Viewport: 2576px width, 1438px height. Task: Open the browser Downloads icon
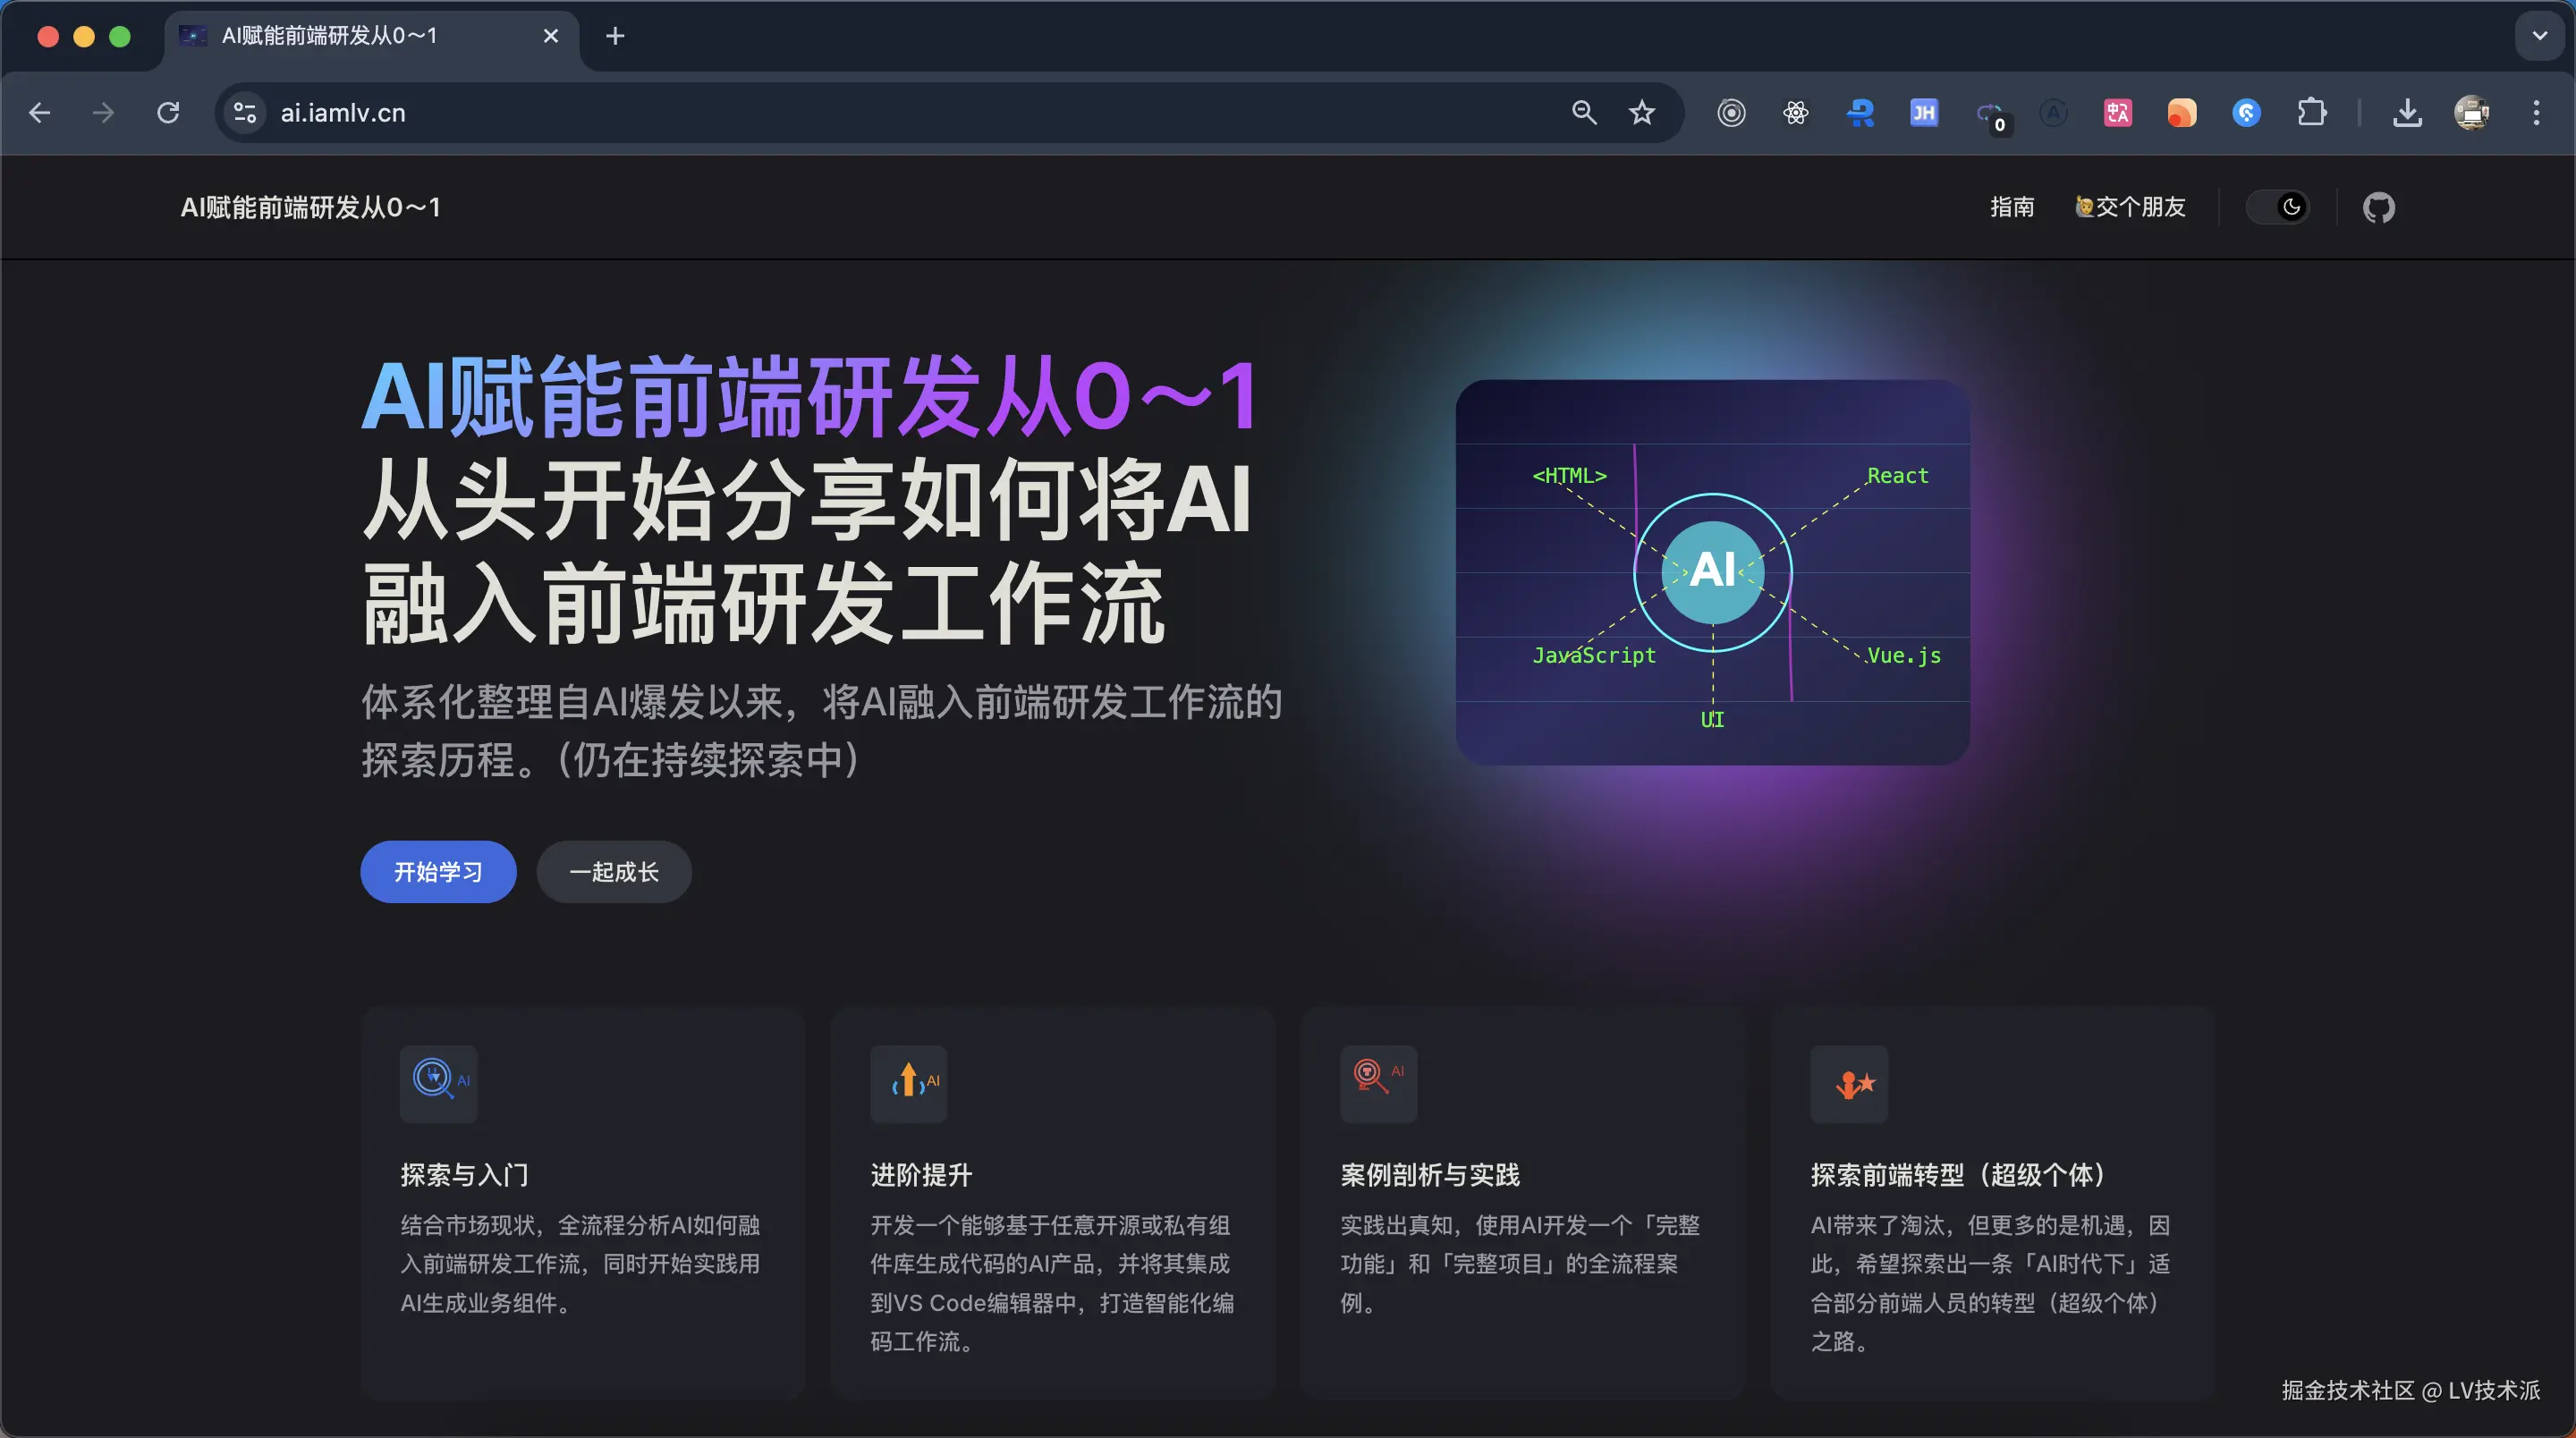point(2407,113)
